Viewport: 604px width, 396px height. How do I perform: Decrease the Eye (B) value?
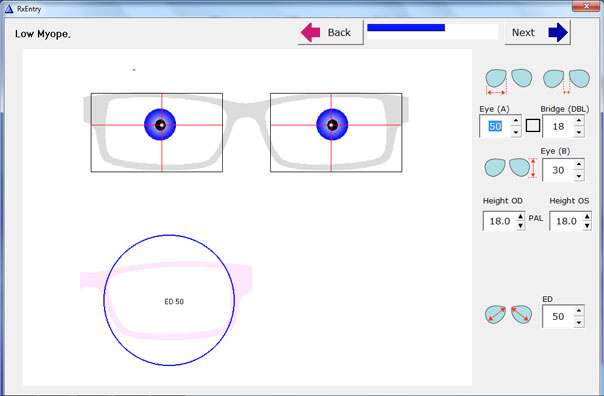pos(579,176)
